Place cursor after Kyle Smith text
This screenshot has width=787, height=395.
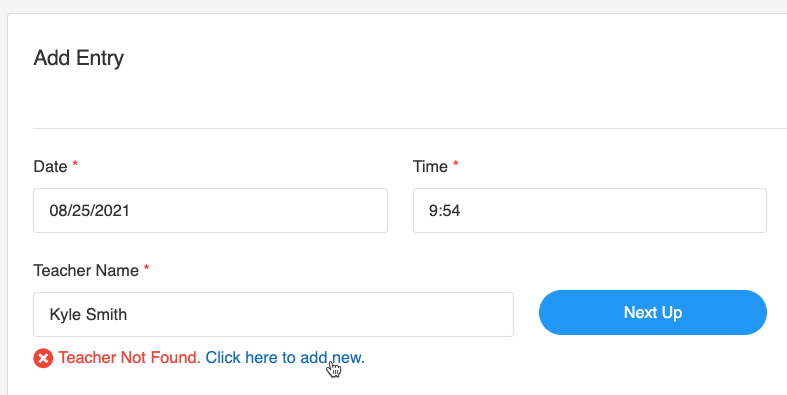[x=128, y=315]
